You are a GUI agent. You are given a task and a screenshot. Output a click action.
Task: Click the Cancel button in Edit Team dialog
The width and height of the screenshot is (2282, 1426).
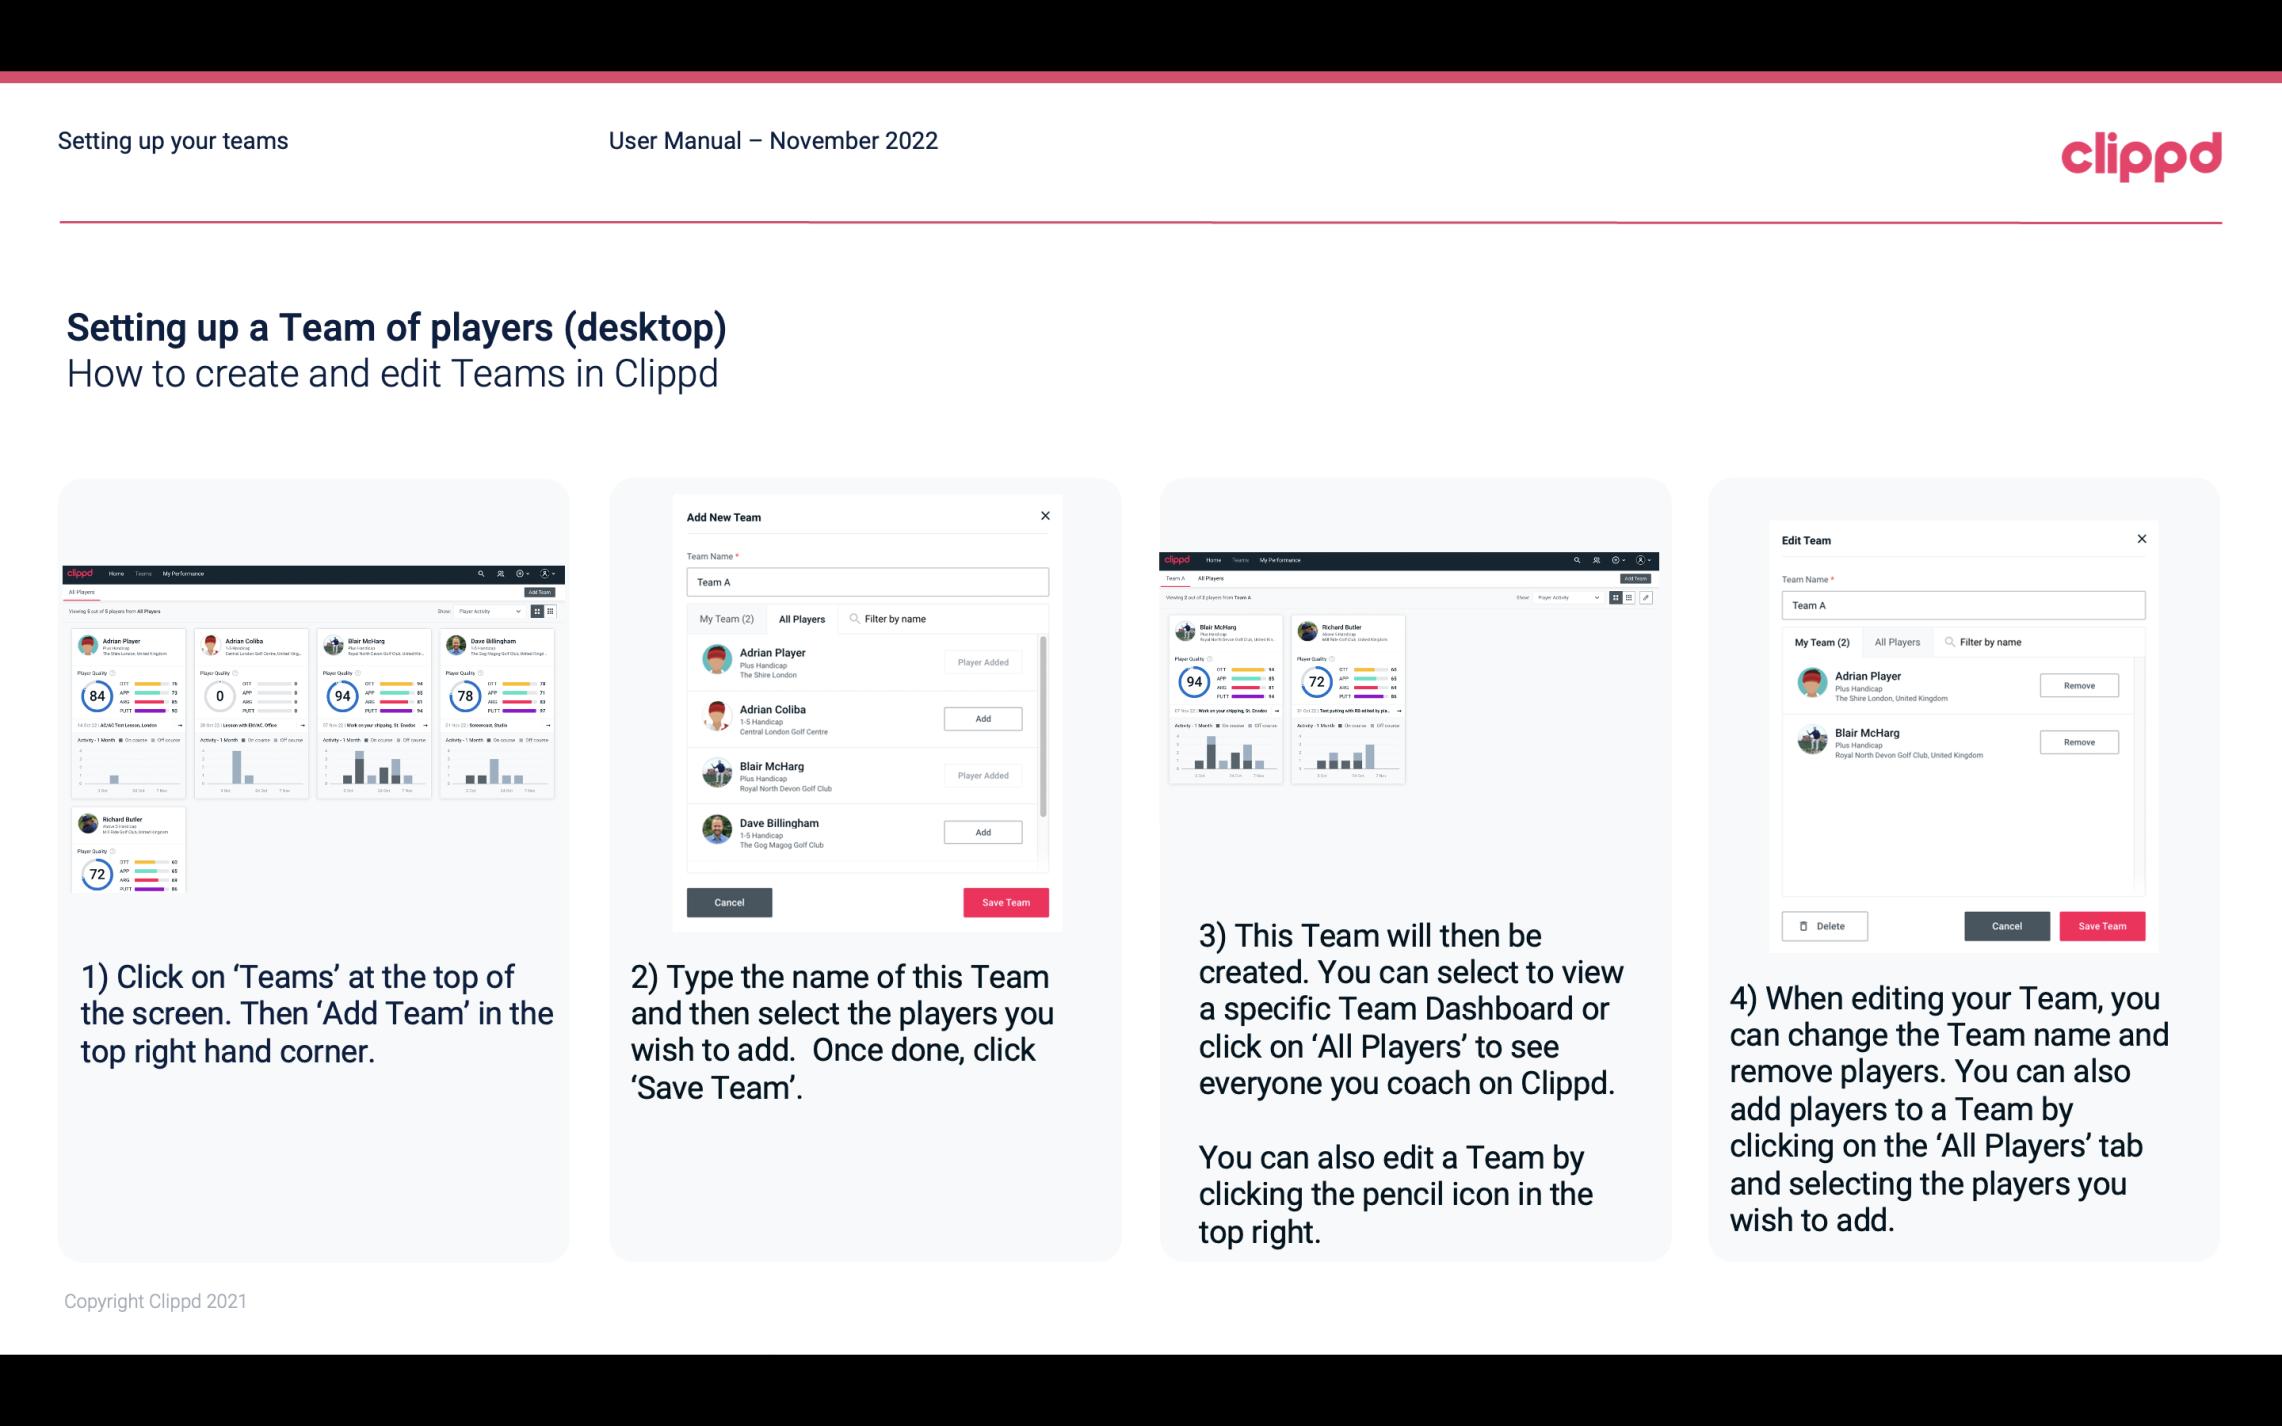(2006, 925)
